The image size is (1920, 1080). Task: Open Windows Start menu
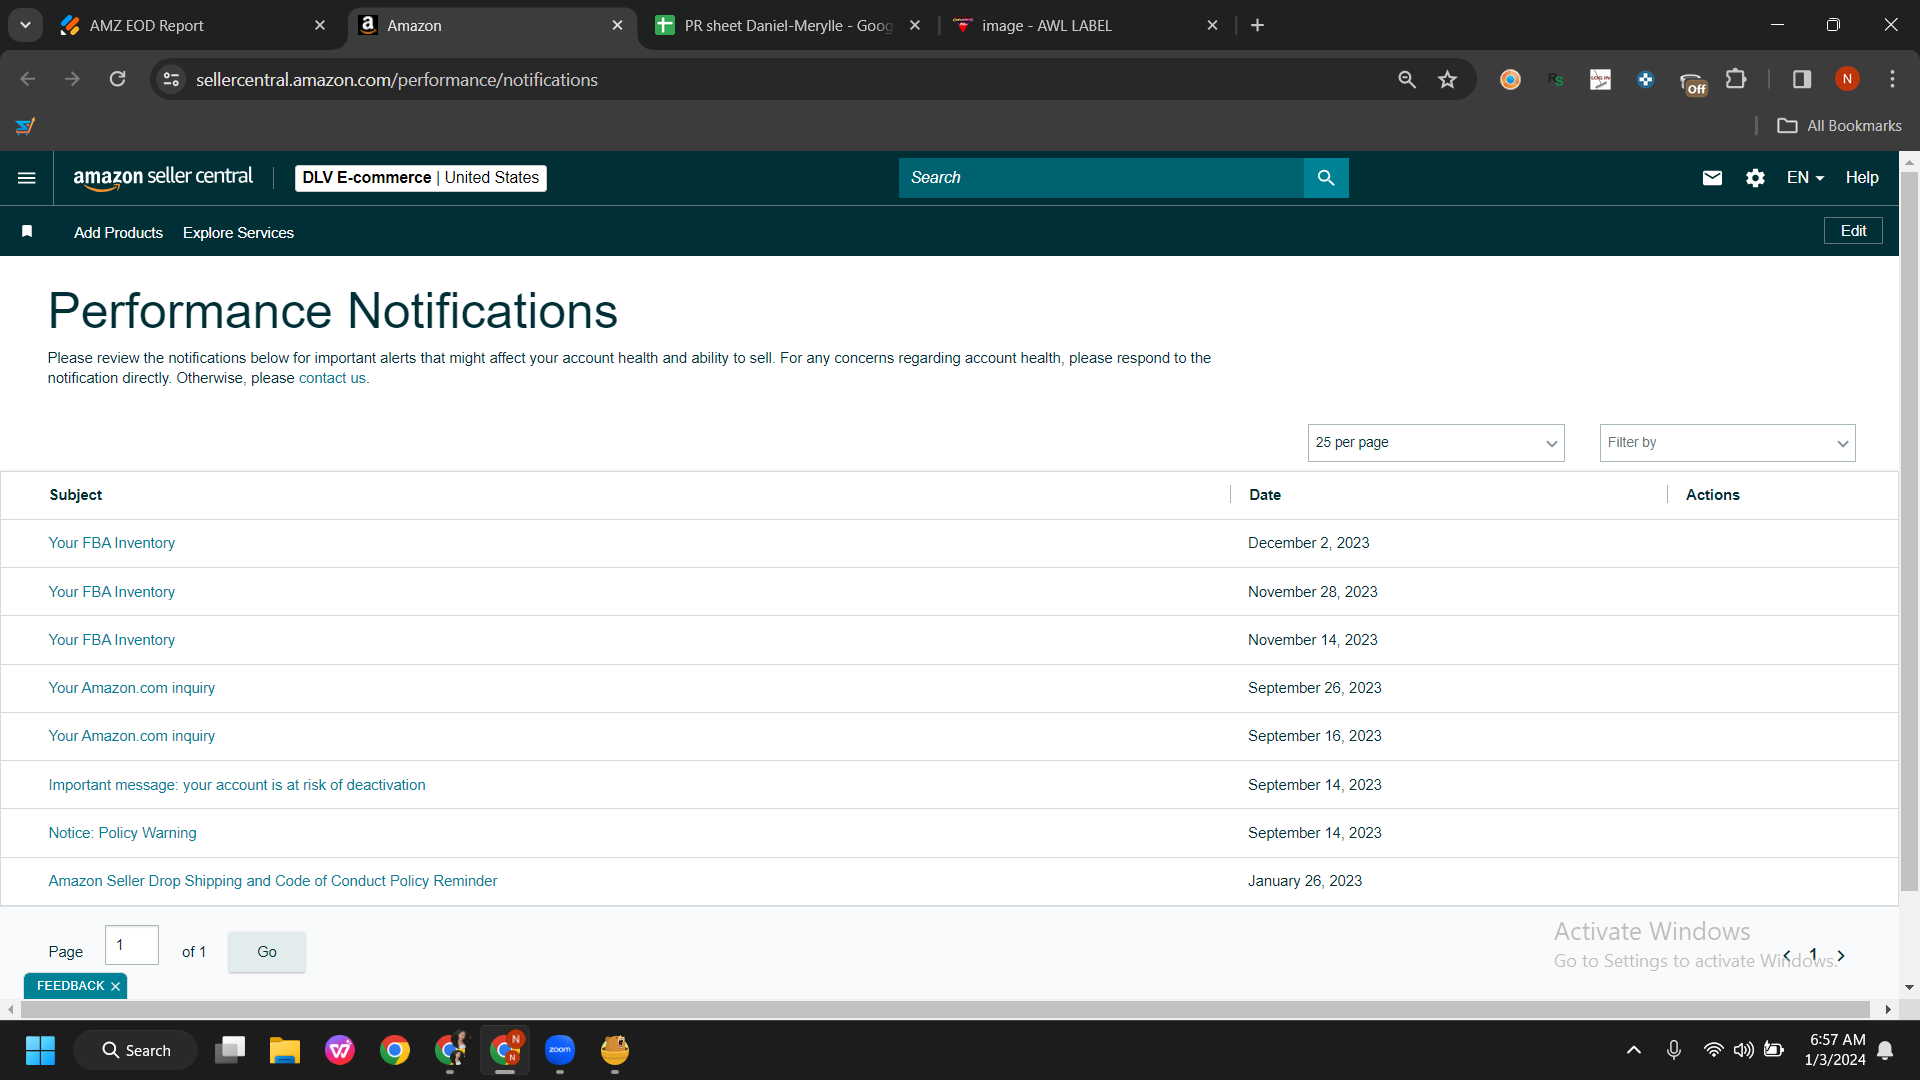click(40, 1050)
